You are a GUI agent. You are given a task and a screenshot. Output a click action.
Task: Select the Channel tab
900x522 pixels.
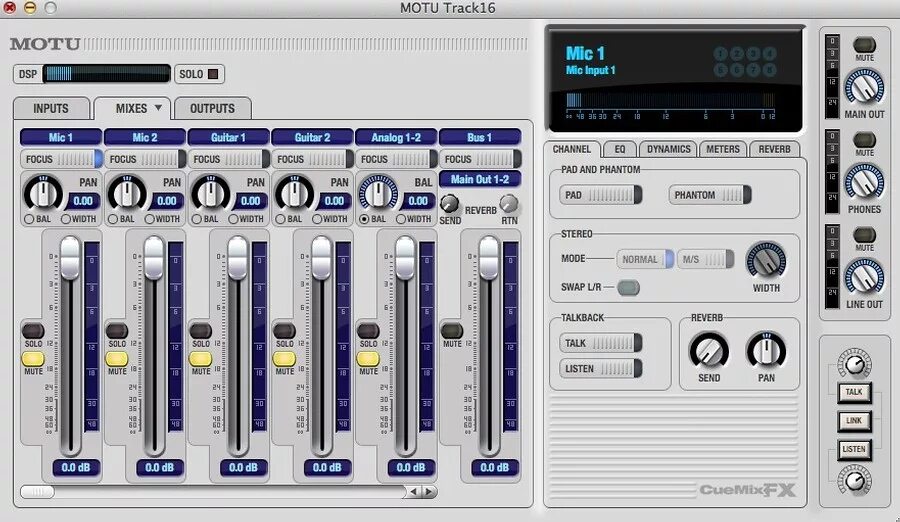pyautogui.click(x=572, y=149)
